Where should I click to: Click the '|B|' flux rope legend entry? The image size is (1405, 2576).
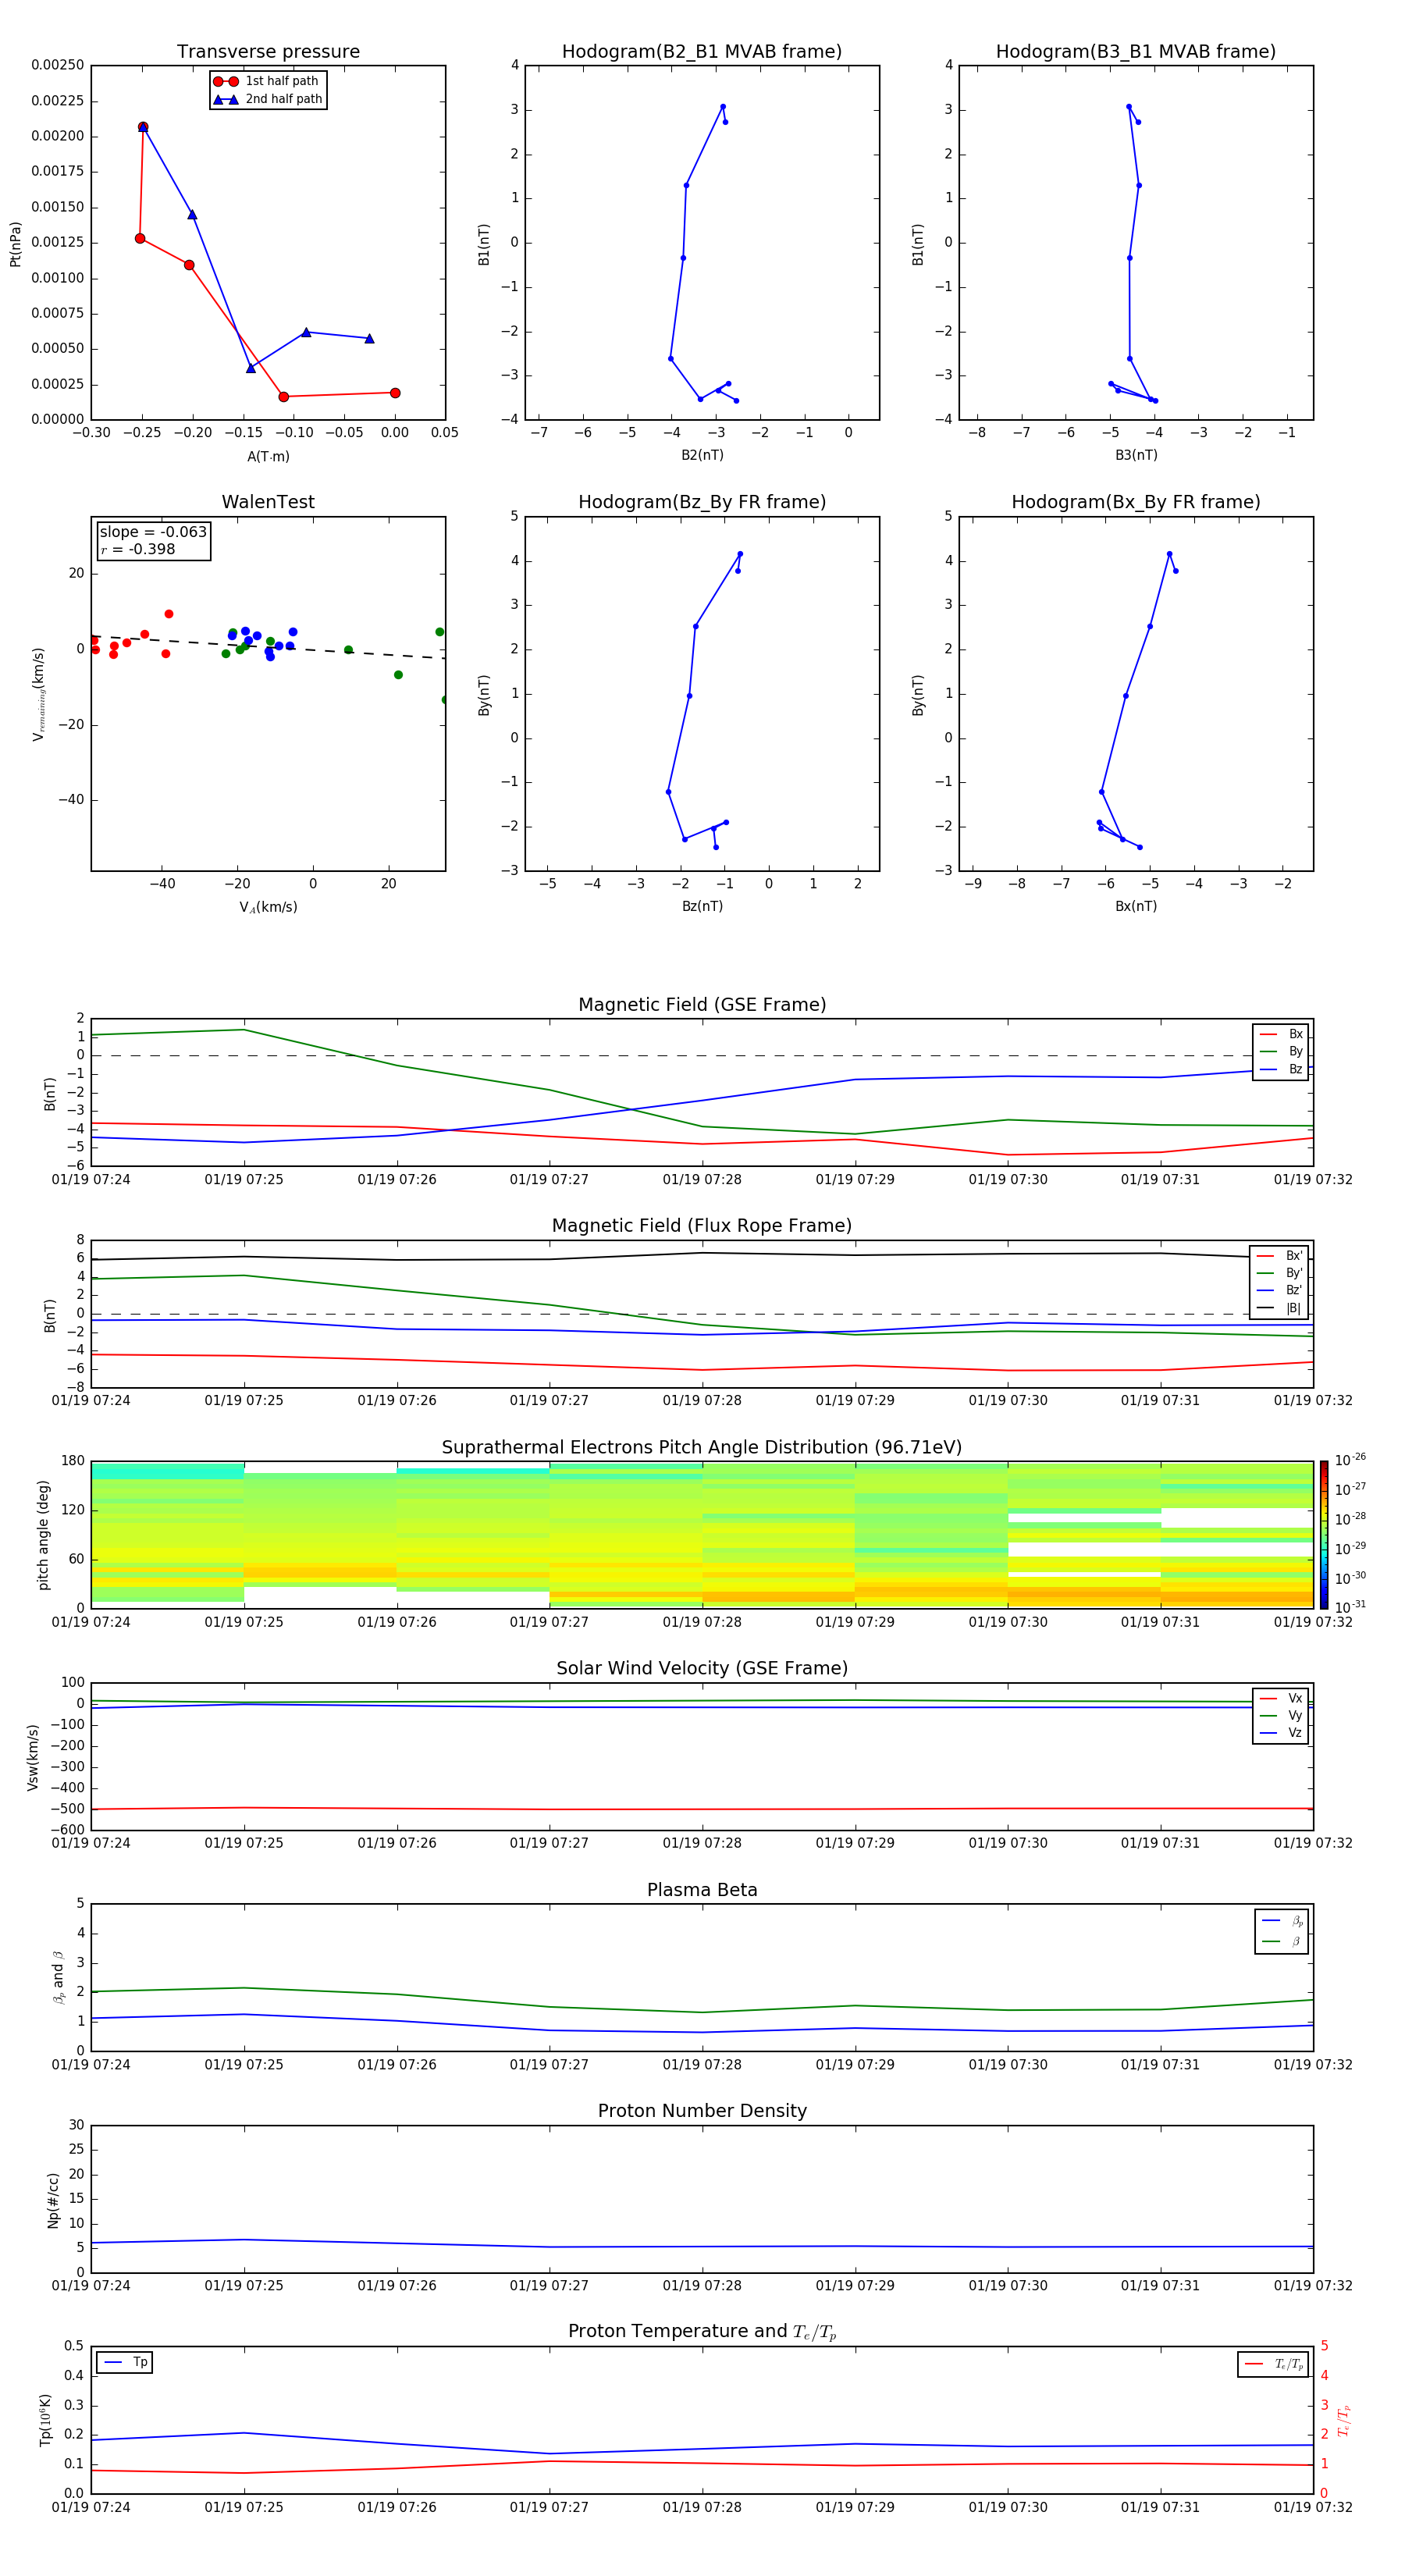click(x=1281, y=1308)
